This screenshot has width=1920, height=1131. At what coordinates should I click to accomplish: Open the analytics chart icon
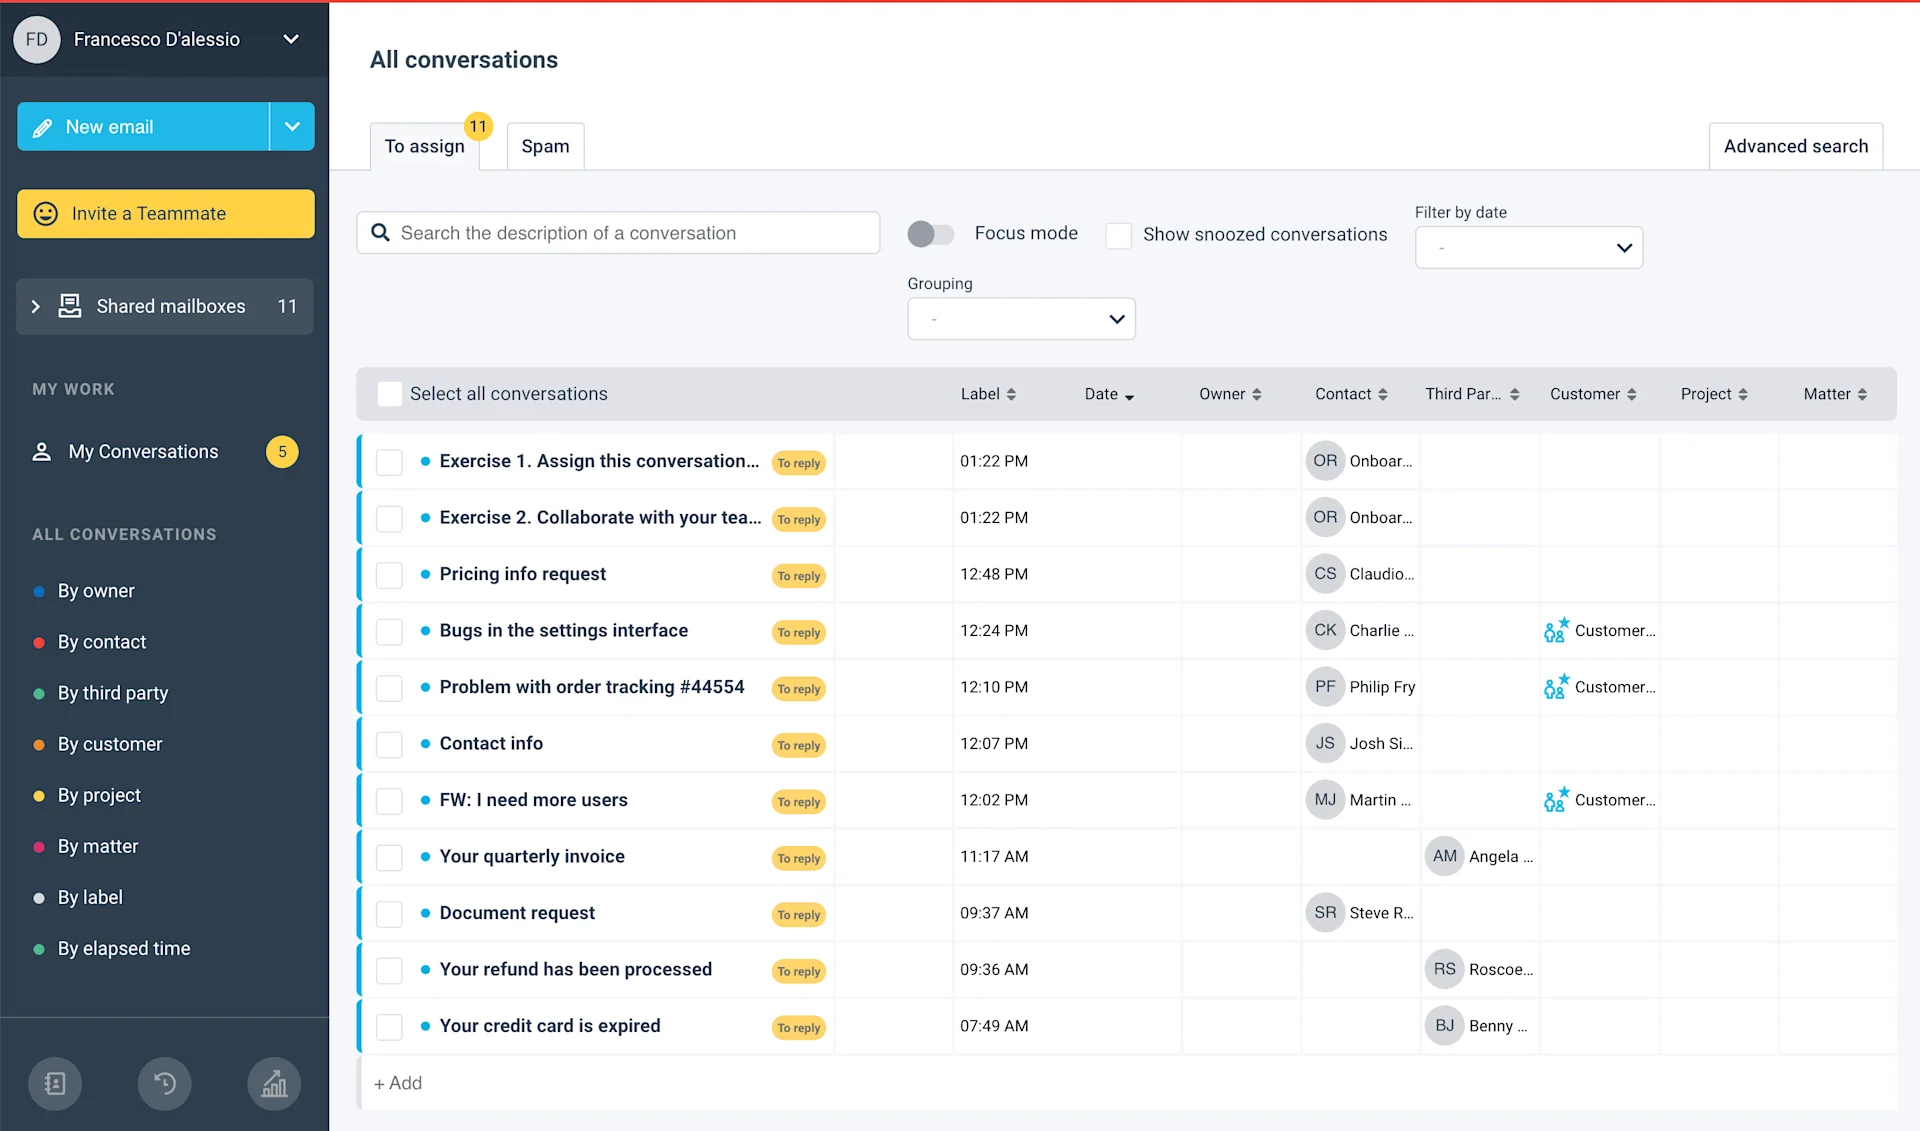tap(274, 1083)
